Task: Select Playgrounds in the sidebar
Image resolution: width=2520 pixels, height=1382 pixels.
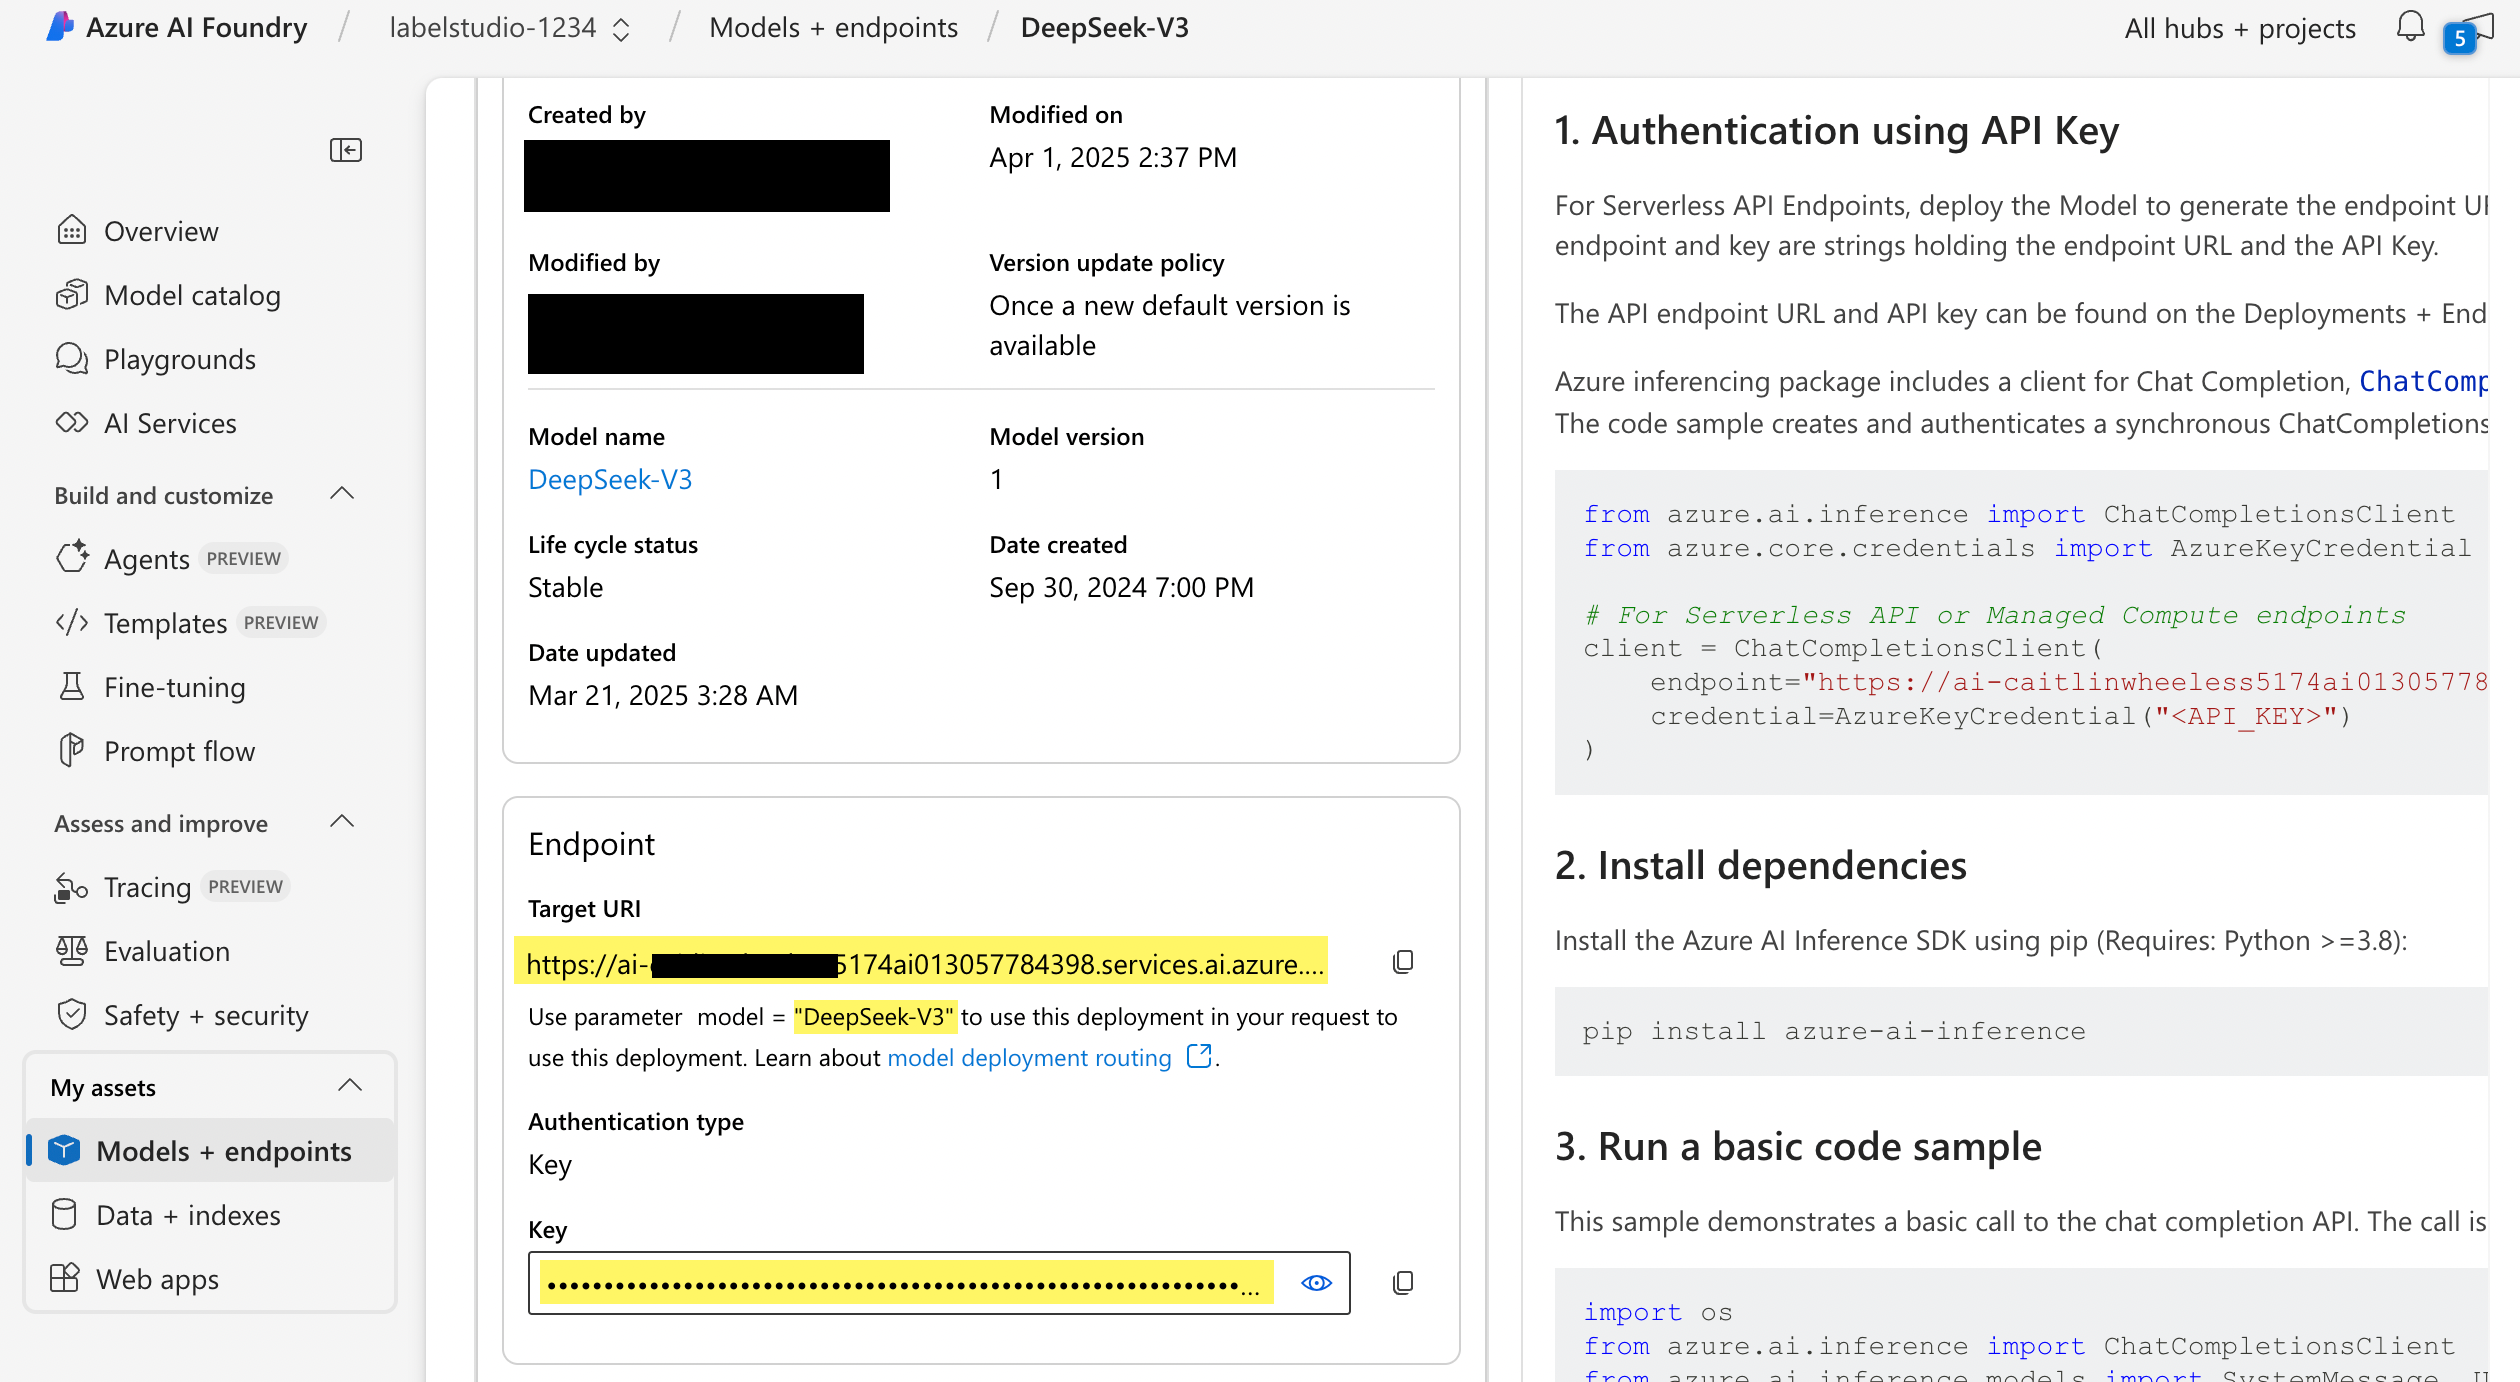Action: 179,359
